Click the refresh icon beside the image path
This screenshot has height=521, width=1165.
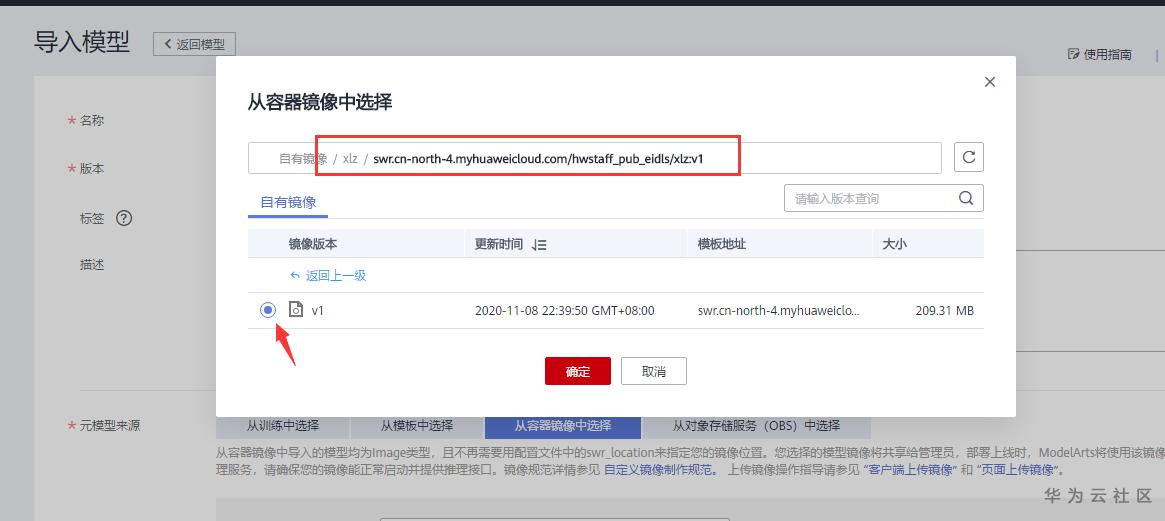(969, 158)
